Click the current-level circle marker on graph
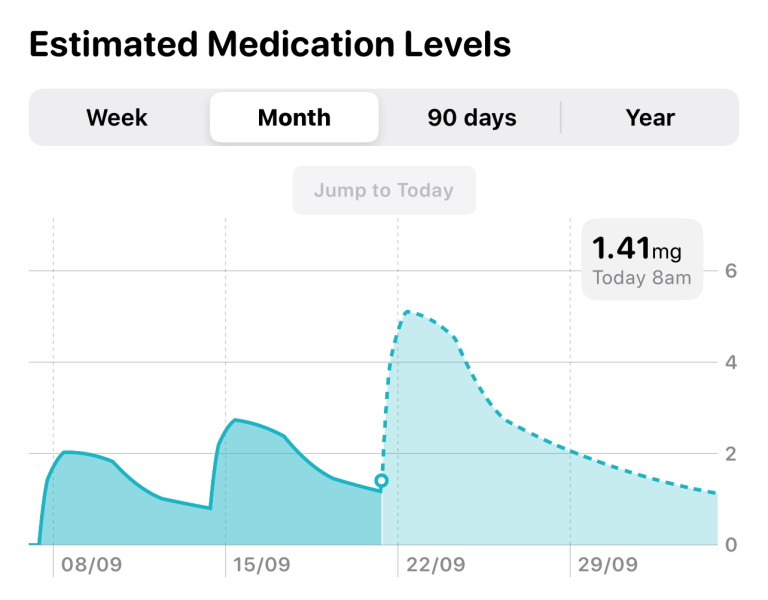 tap(381, 481)
